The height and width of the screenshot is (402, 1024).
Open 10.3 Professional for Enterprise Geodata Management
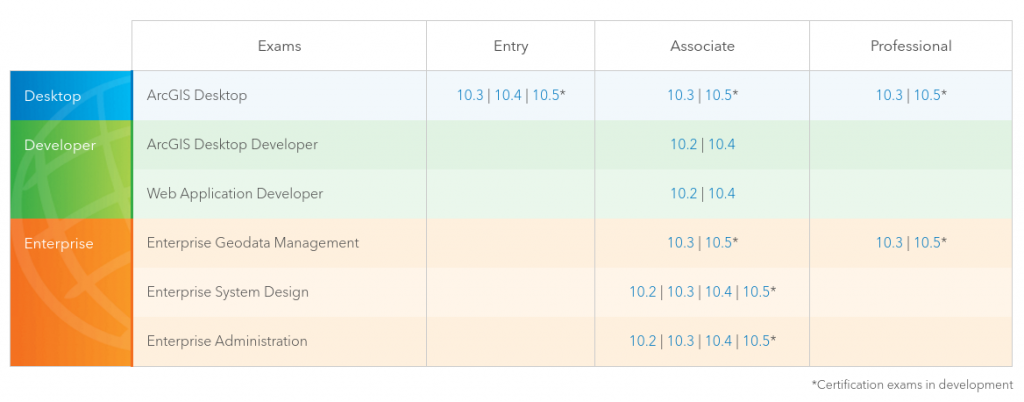click(889, 243)
